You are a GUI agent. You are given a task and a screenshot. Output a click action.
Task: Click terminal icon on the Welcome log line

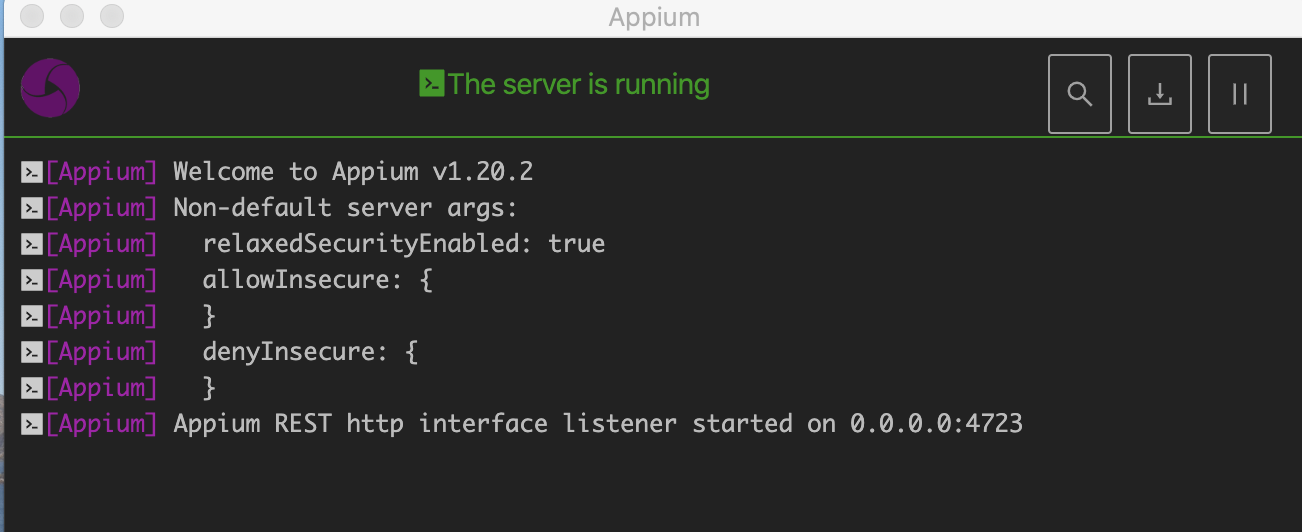pyautogui.click(x=31, y=172)
